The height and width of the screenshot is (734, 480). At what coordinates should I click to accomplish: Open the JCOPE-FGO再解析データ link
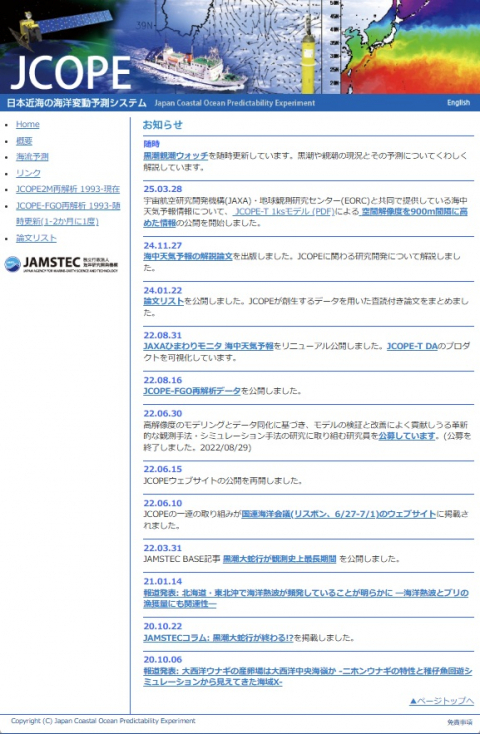coord(192,391)
